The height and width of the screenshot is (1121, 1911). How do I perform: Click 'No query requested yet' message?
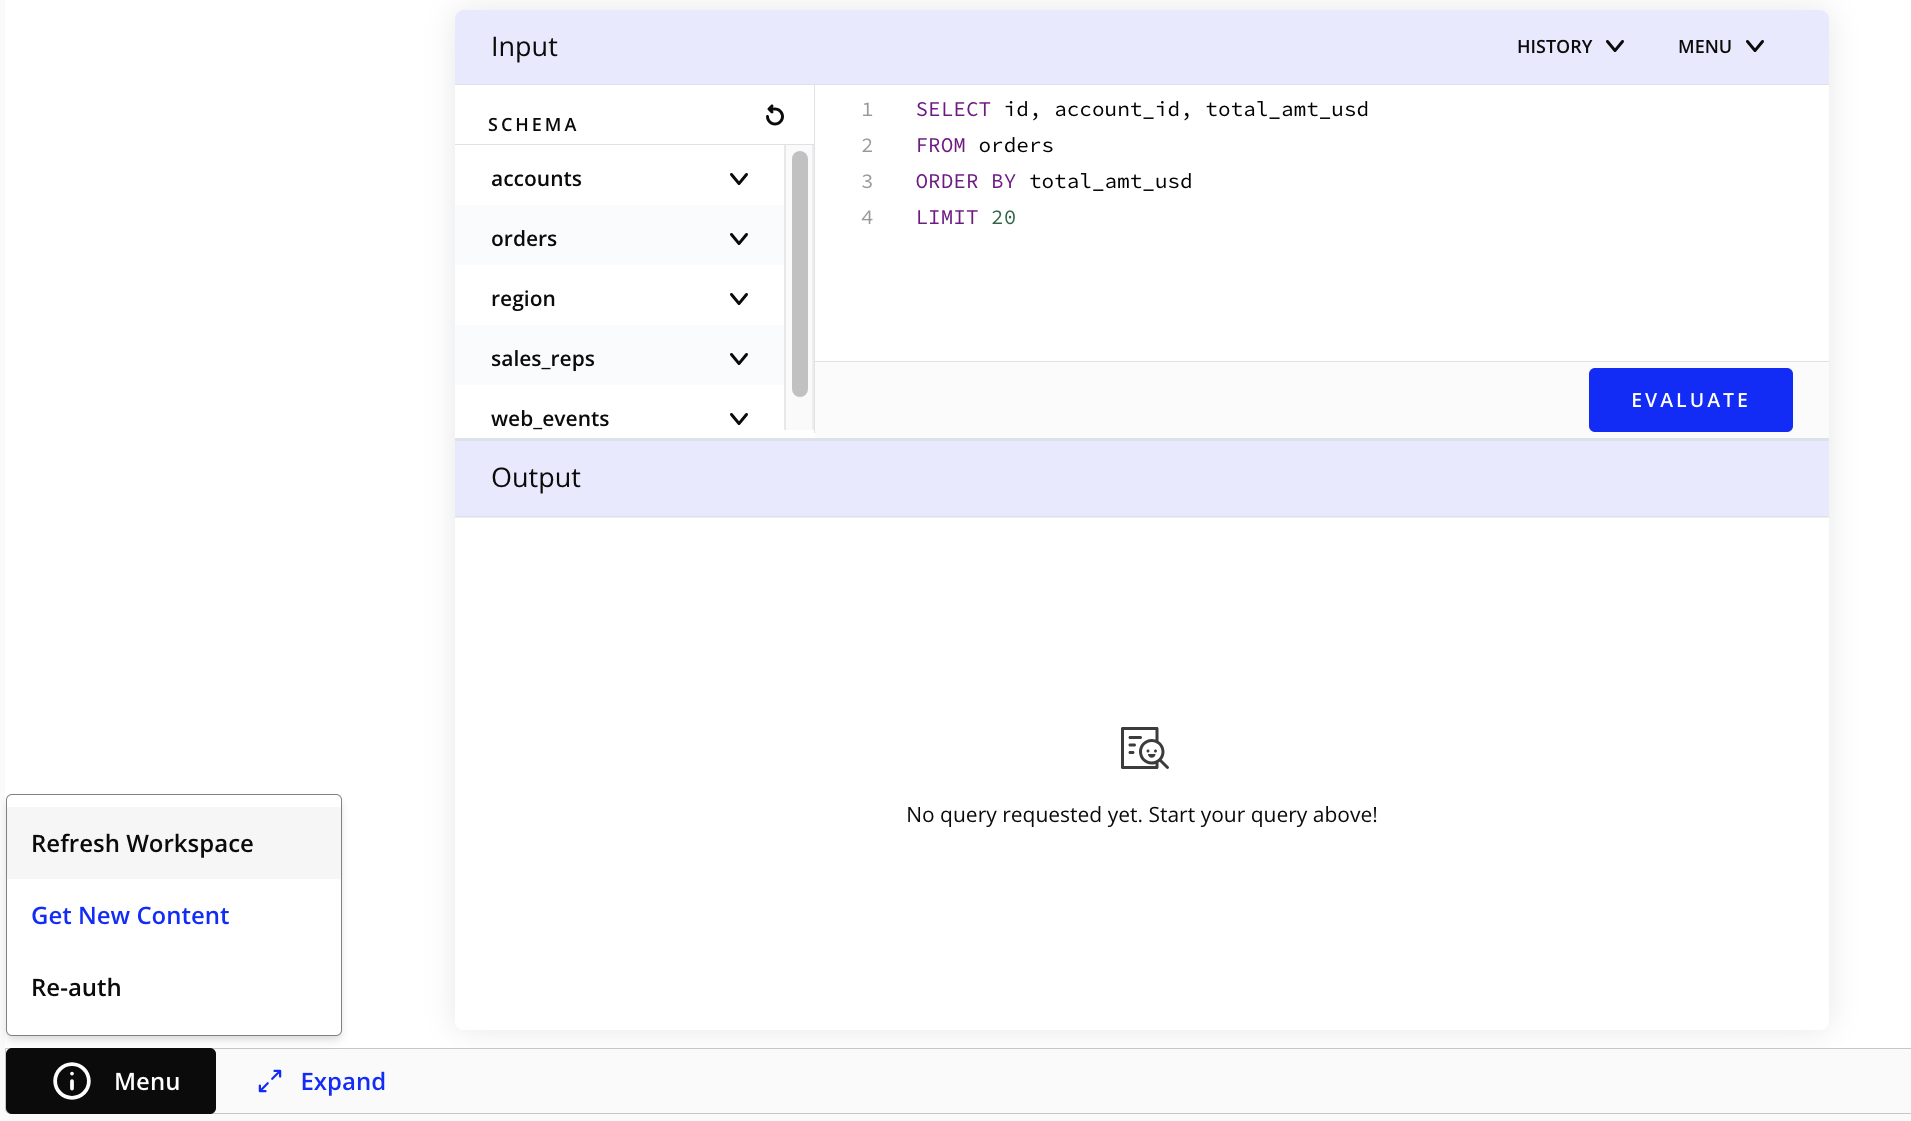click(x=1142, y=815)
